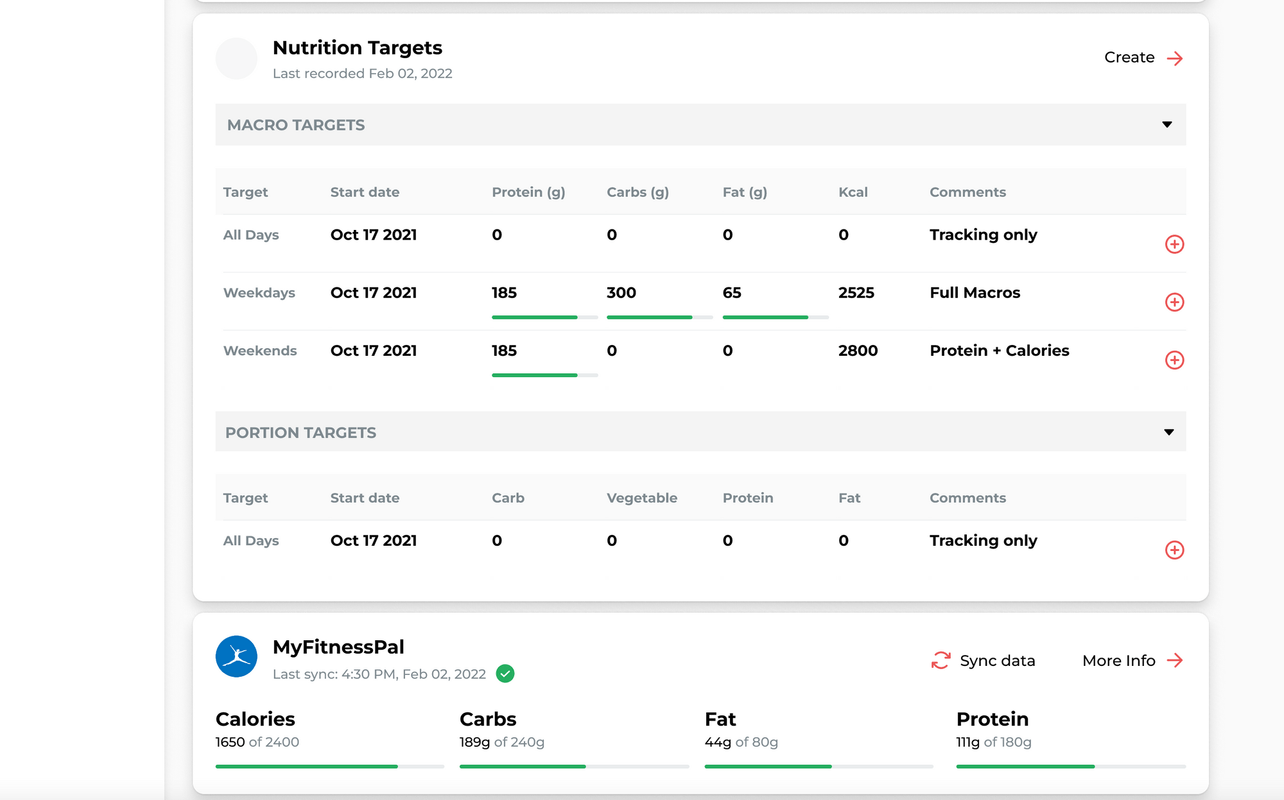Click the Calories progress bar

[x=330, y=766]
